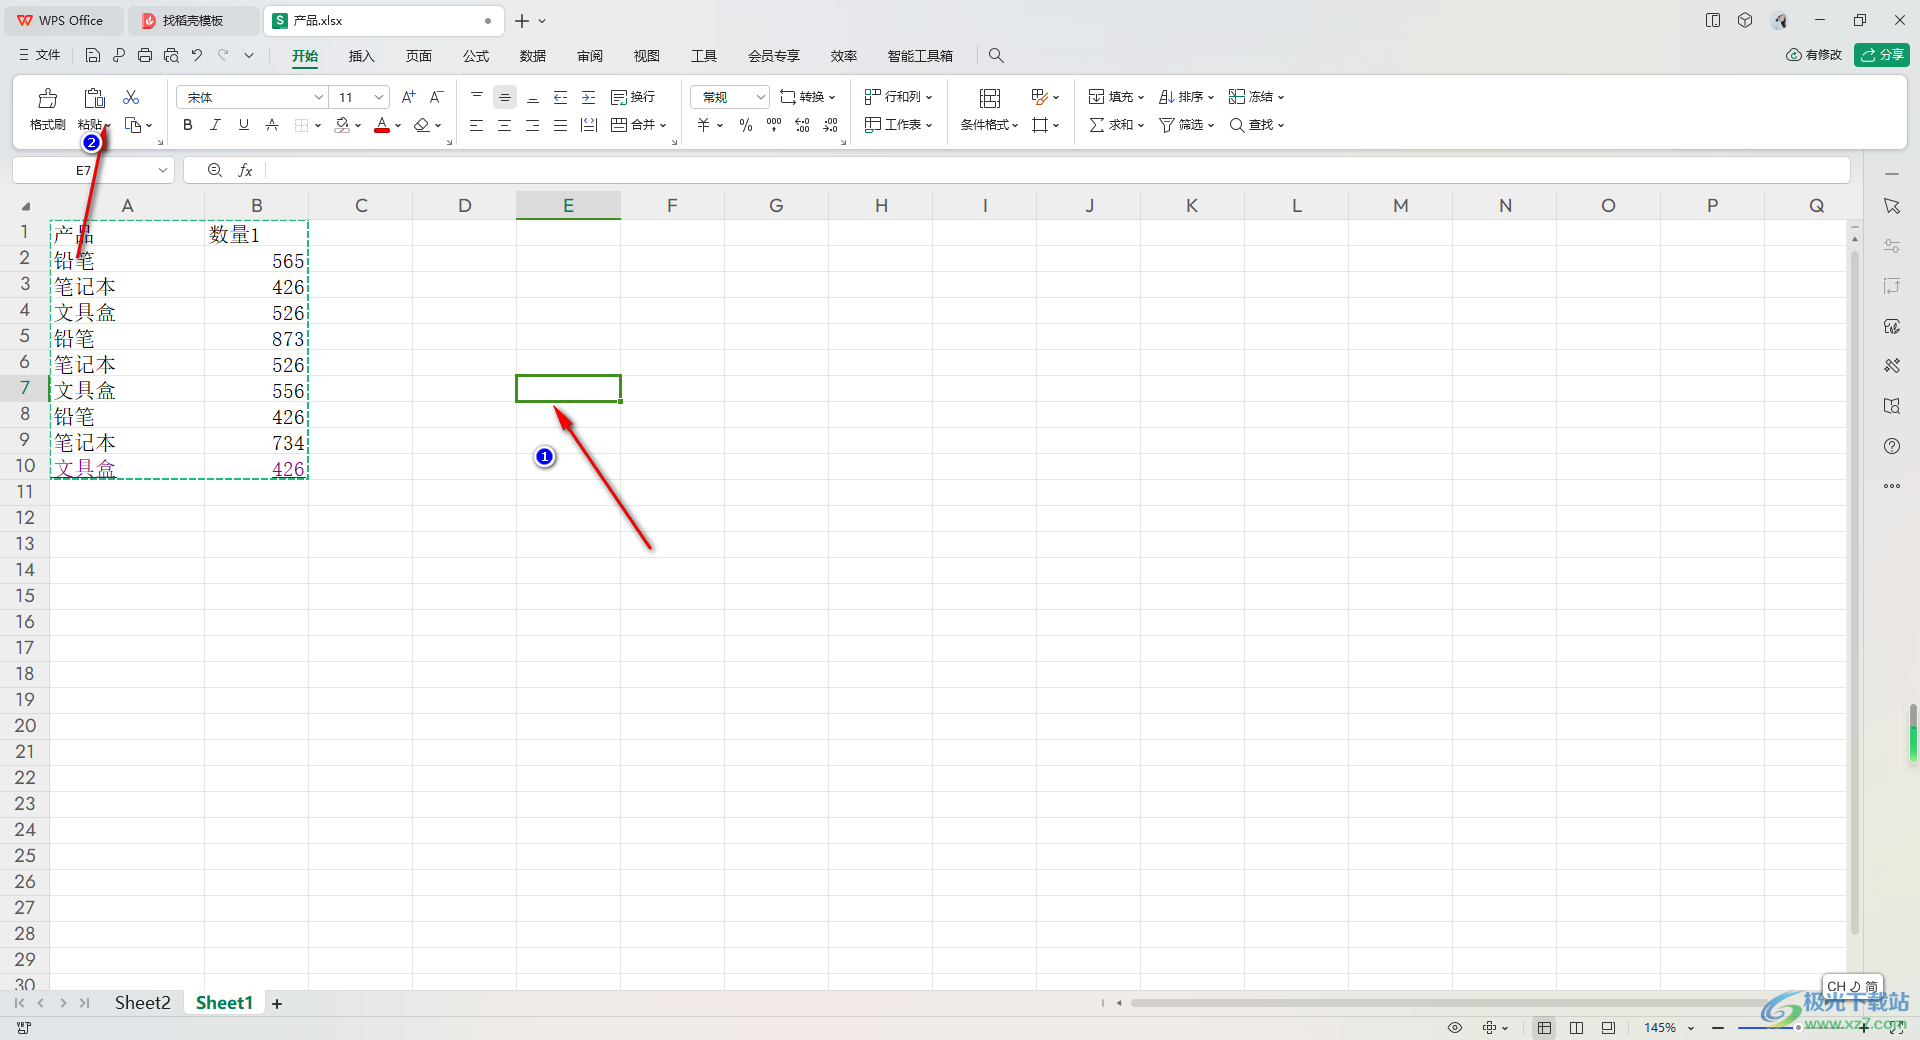Open the number format dropdown (常规)
Image resolution: width=1920 pixels, height=1040 pixels.
pos(761,97)
